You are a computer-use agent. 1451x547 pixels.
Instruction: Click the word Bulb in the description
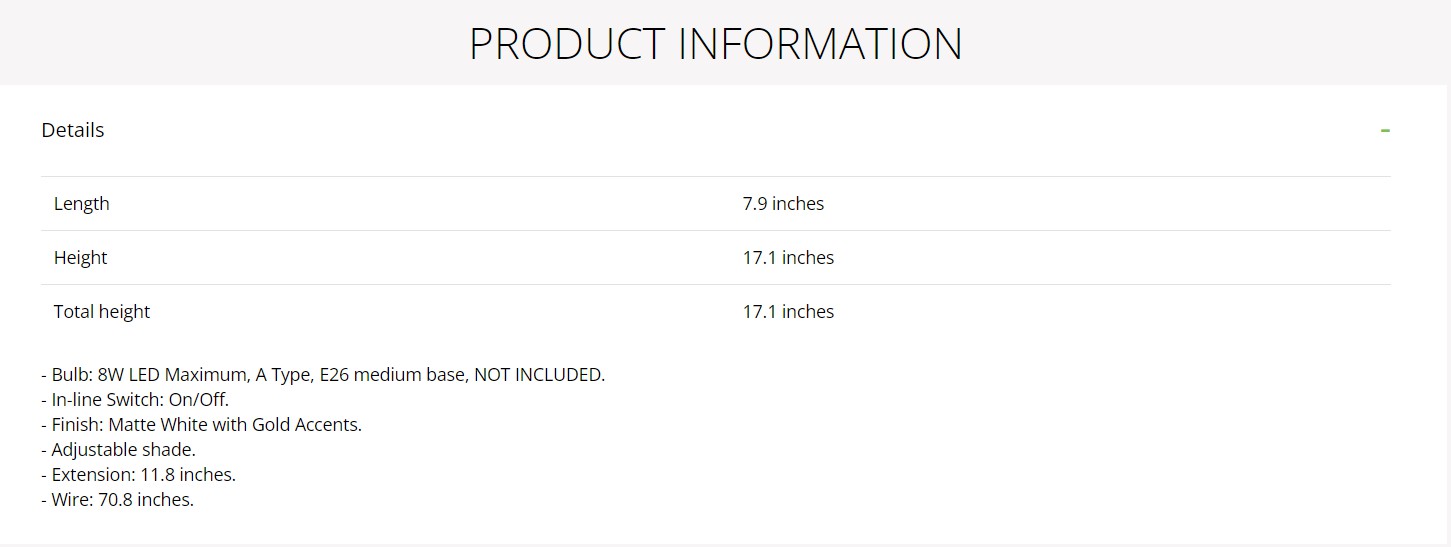[71, 375]
